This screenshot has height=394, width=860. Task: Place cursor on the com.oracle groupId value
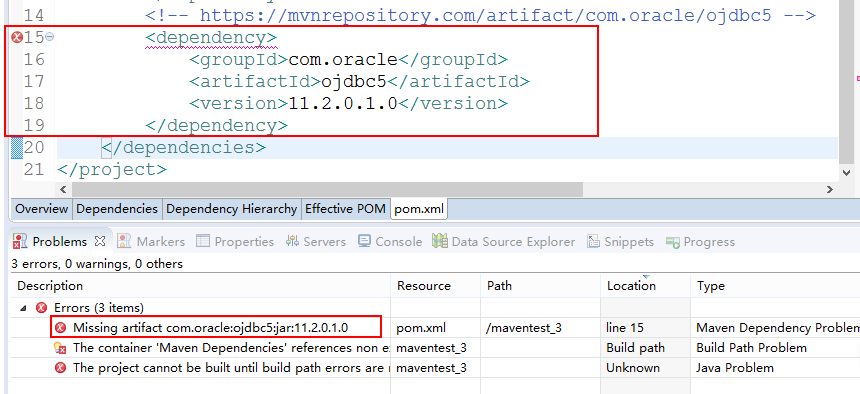[x=343, y=59]
